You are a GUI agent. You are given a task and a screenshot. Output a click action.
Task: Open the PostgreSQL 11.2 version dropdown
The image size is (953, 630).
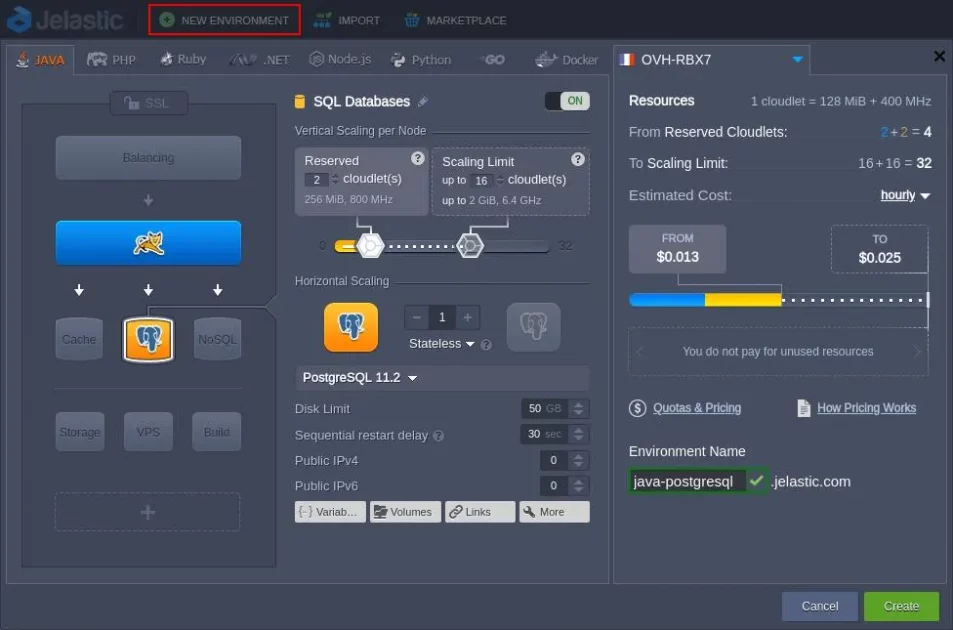[360, 378]
